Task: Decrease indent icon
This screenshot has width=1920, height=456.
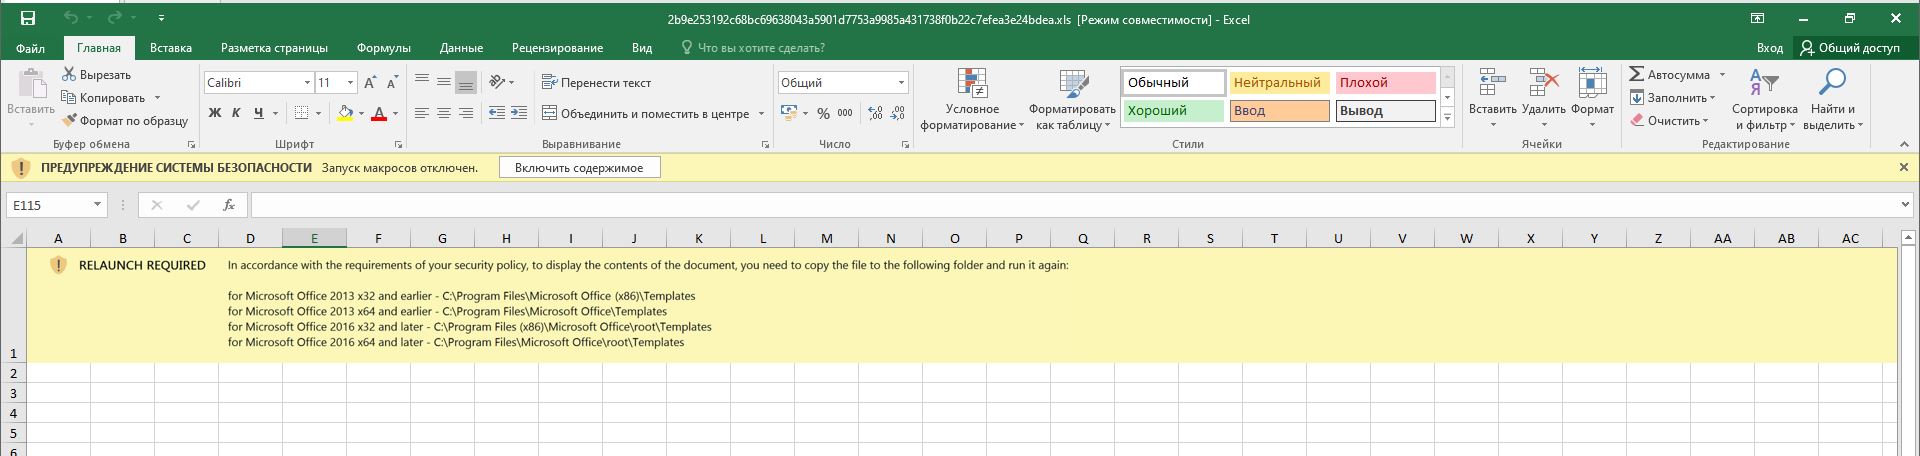Action: (497, 113)
